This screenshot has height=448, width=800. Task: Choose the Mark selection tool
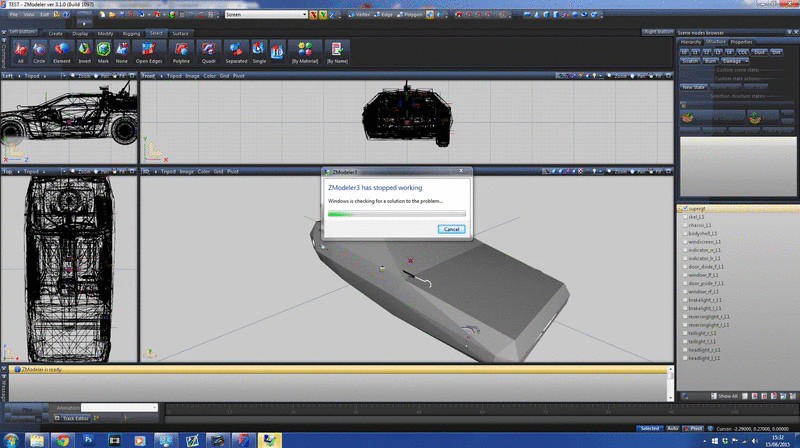pos(103,52)
